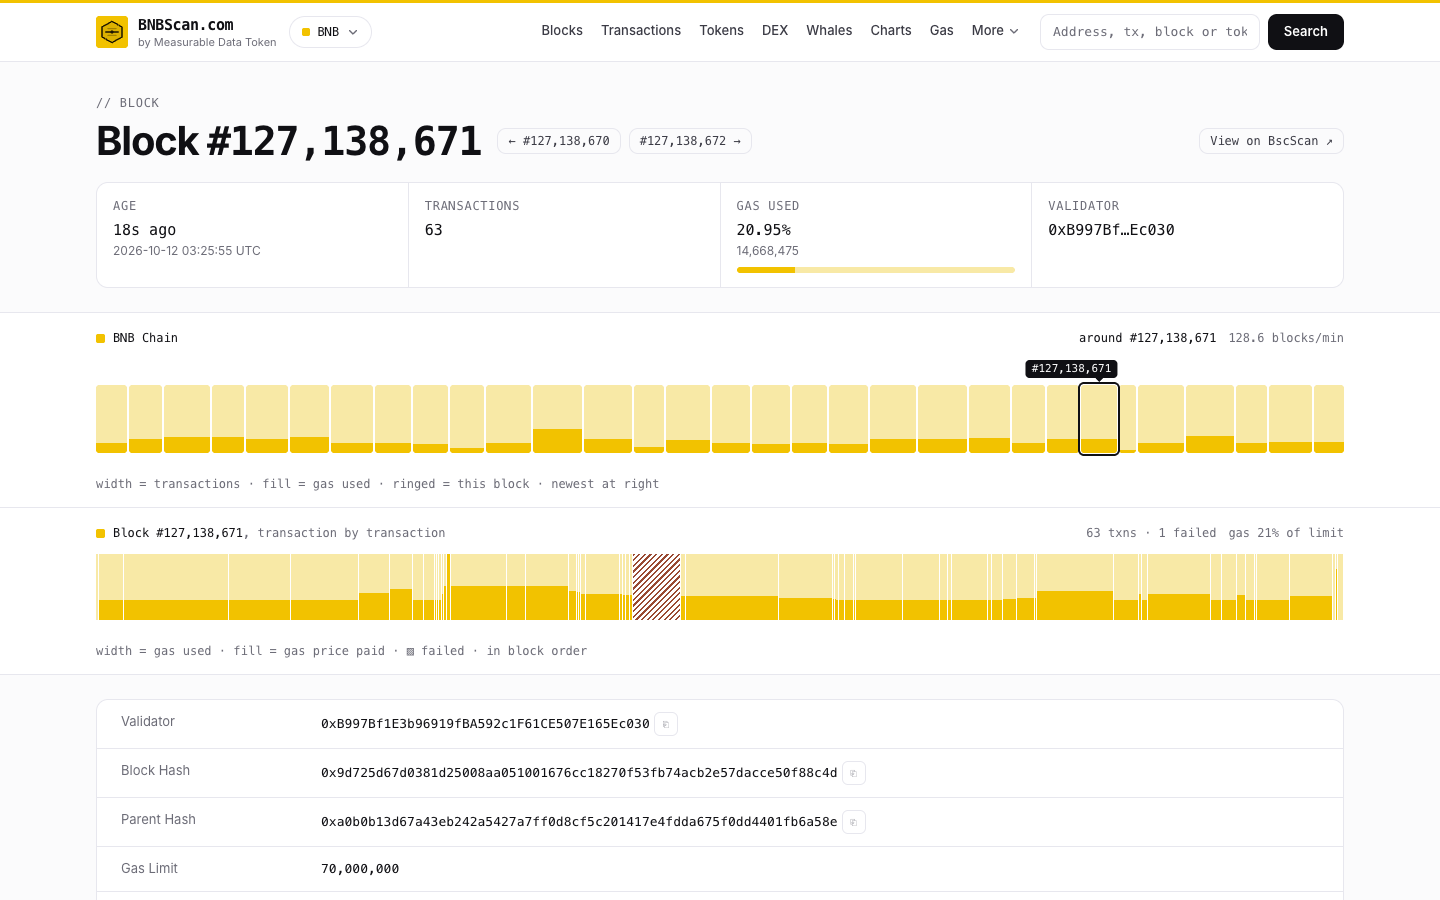1440x900 pixels.
Task: Click the '63 txns · 1 failed' summary
Action: pos(1151,533)
